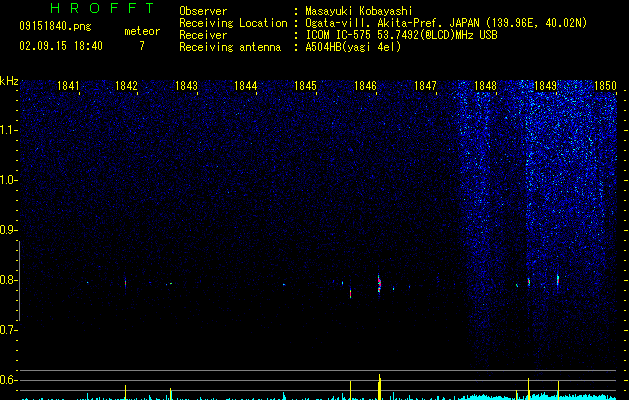
Task: Click observer name Masayuki Kobayashi
Action: click(359, 11)
